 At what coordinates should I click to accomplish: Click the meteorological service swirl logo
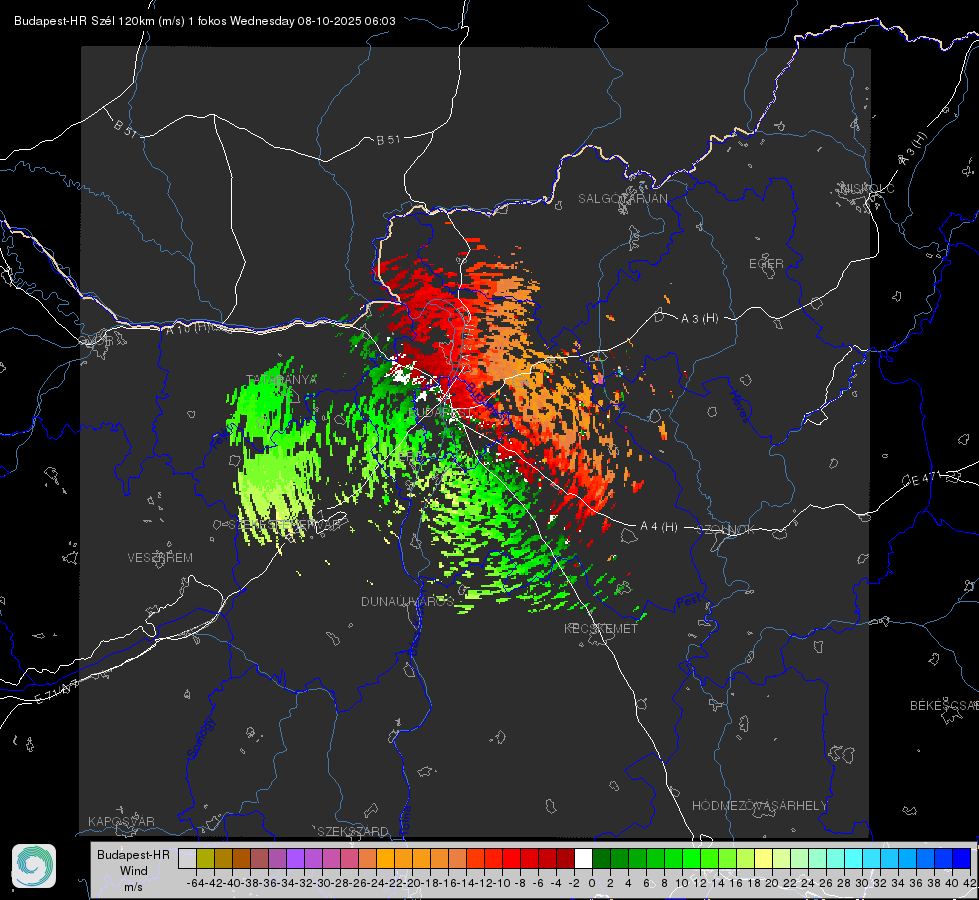tap(34, 866)
